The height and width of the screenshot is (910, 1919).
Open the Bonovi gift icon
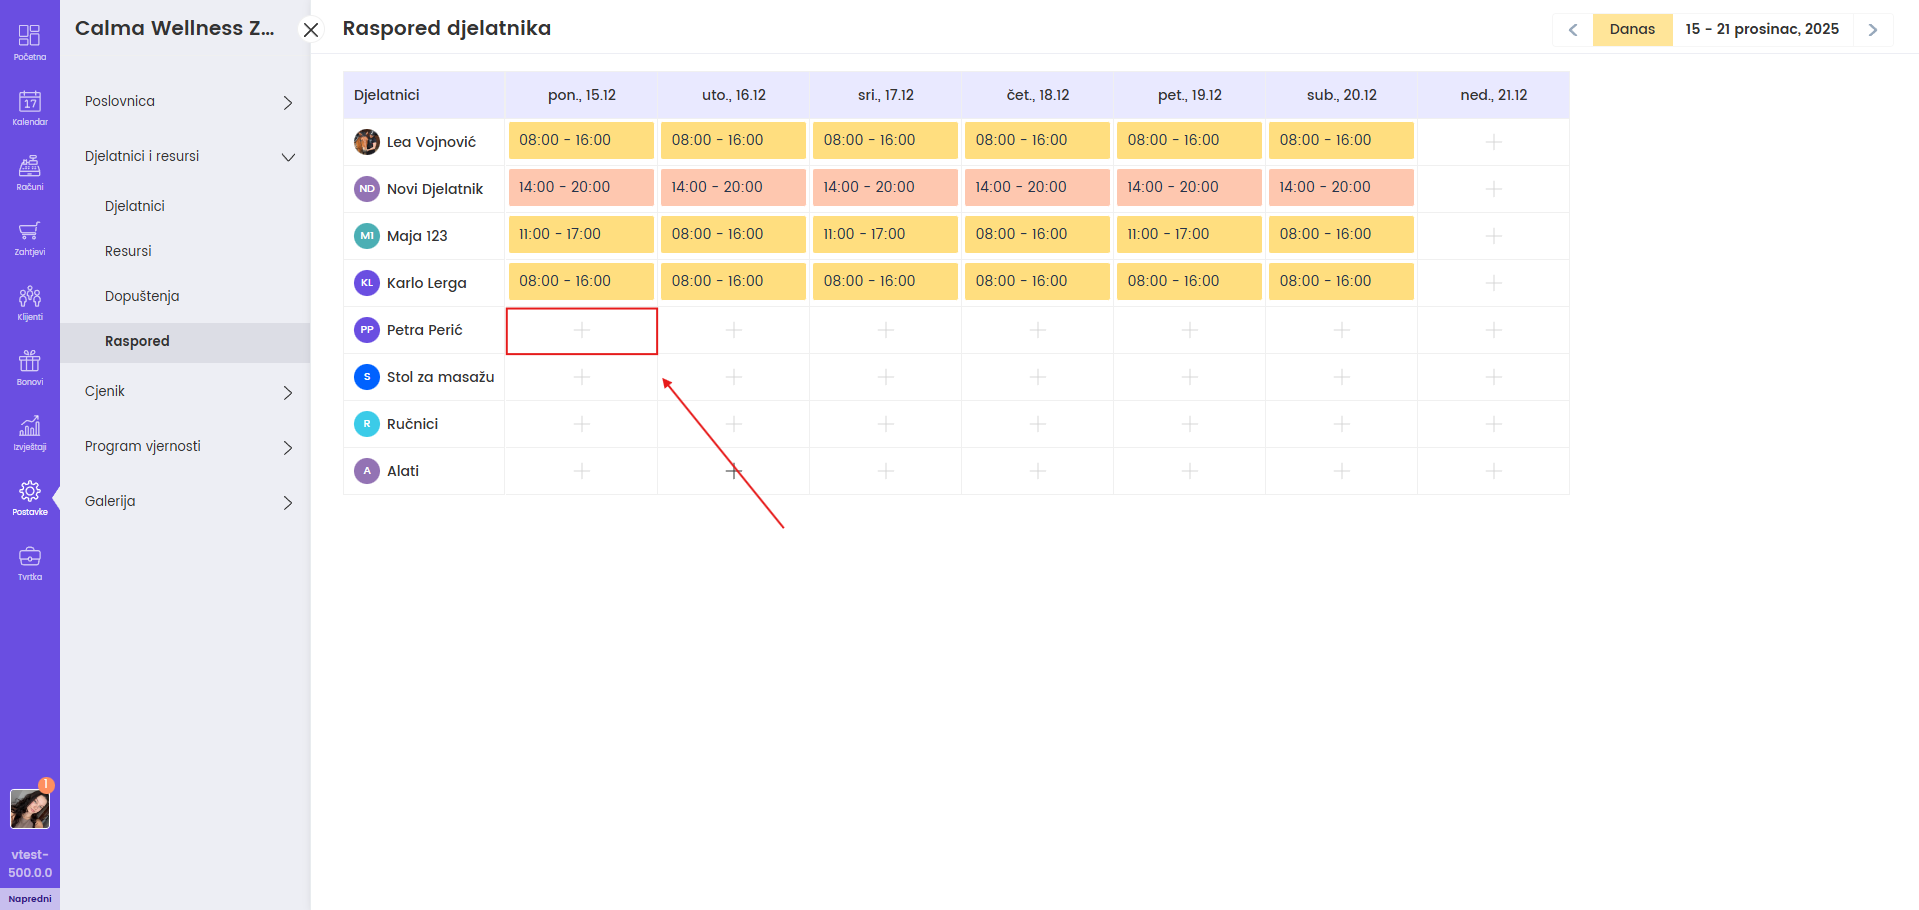click(x=30, y=367)
